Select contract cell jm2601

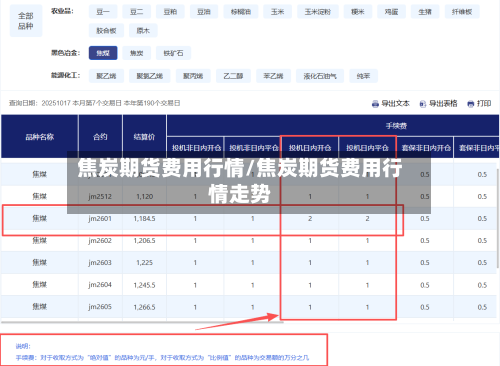100,219
